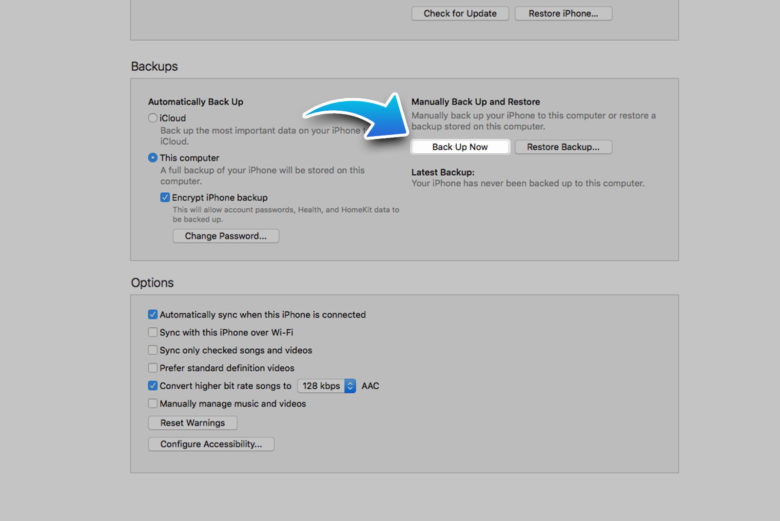Click the Manually Back Up and Restore heading
Image resolution: width=780 pixels, height=521 pixels.
[476, 102]
